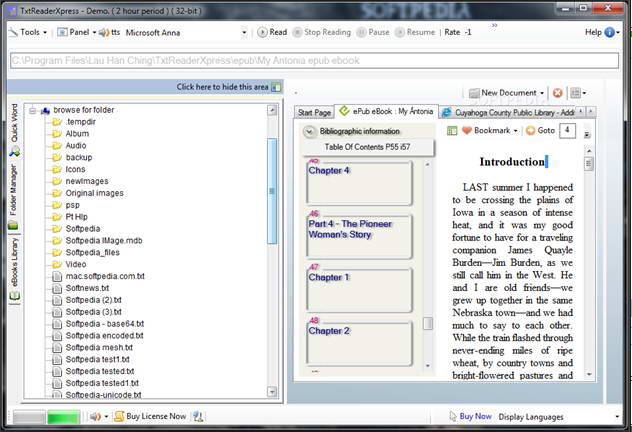Click here to hide this area
Screen dimensions: 632x432
[x=222, y=87]
